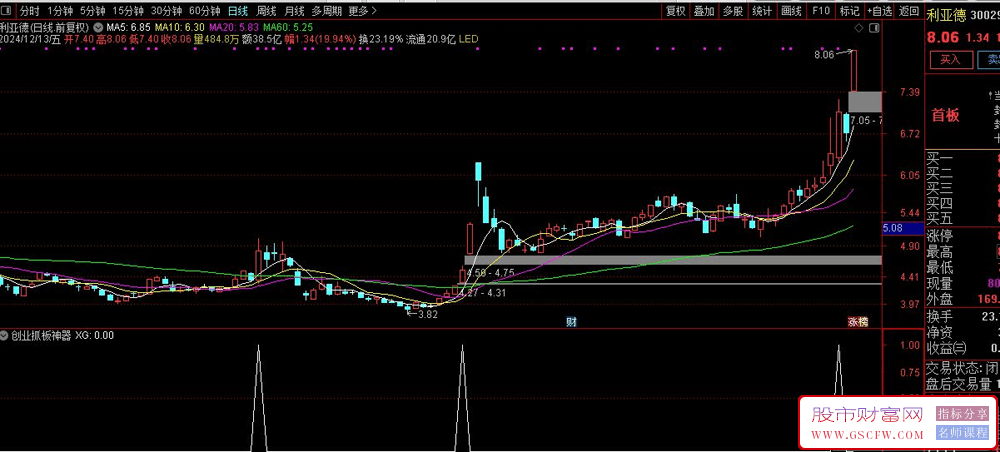1000x452 pixels.
Task: Switch to the 周线 weekly chart tab
Action: (x=266, y=11)
